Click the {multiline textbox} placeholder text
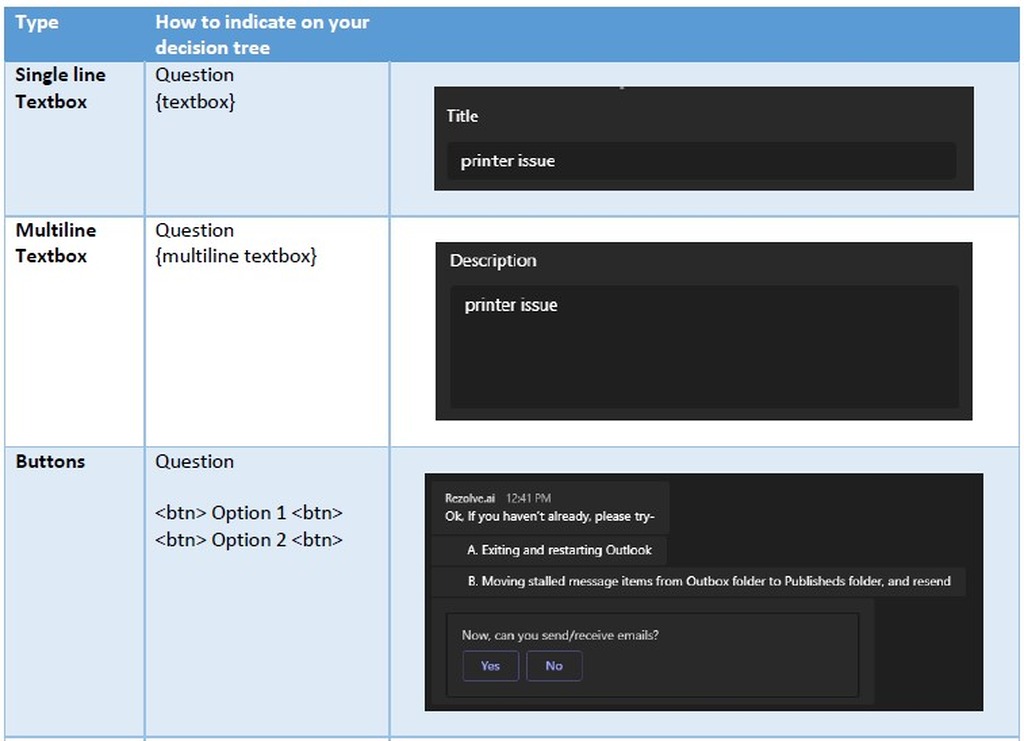Image resolution: width=1024 pixels, height=741 pixels. (237, 256)
